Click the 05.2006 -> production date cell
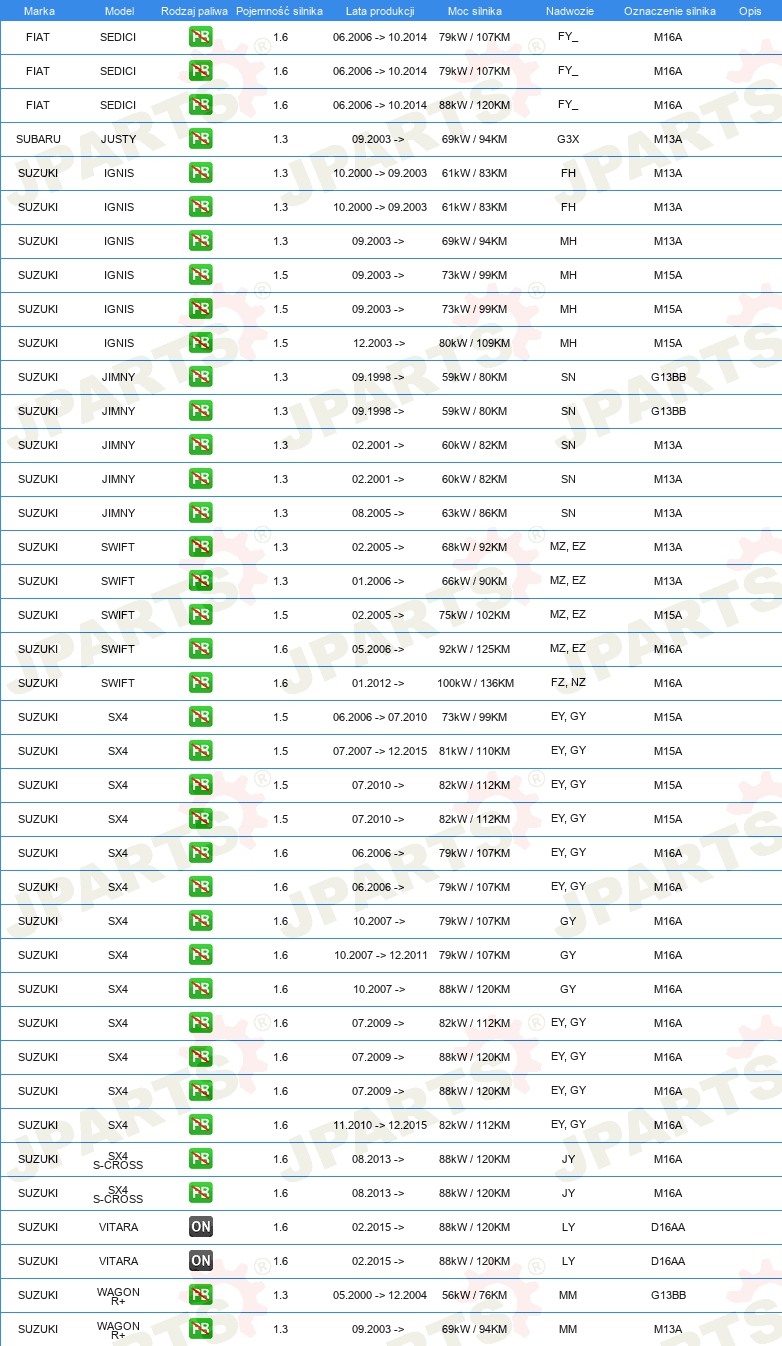 [379, 649]
